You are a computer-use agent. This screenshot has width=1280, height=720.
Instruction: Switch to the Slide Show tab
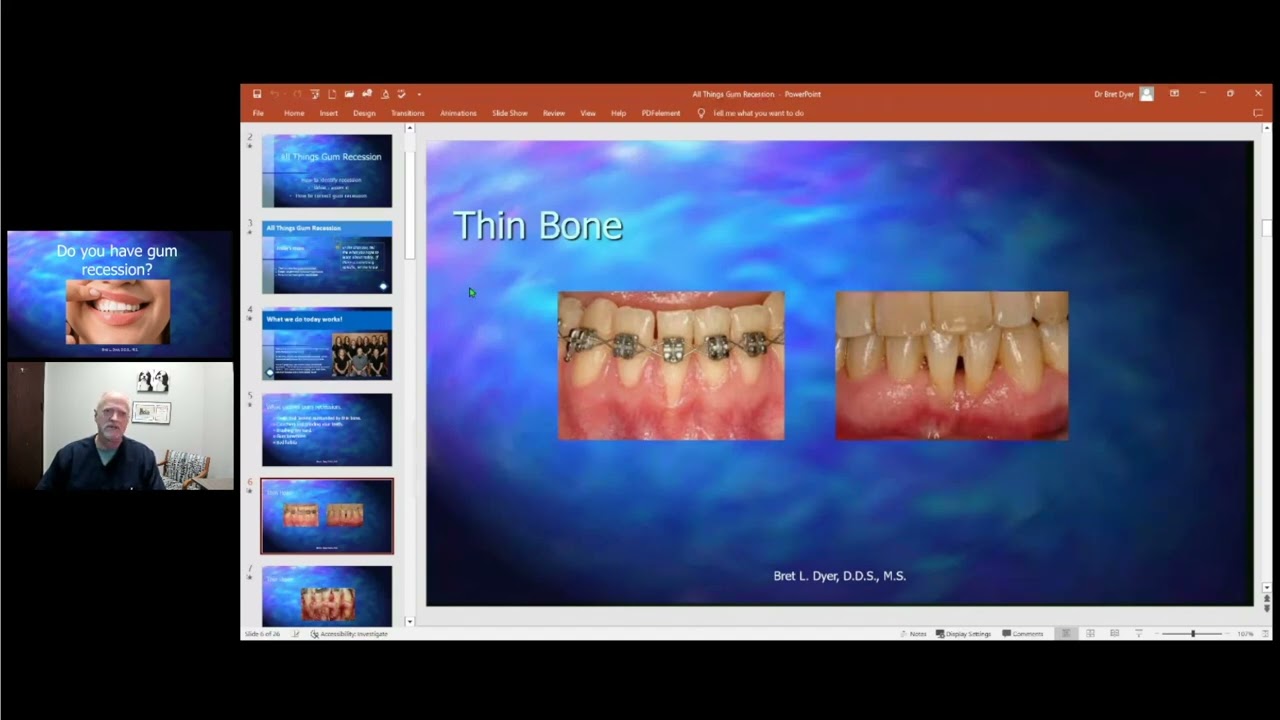[509, 113]
